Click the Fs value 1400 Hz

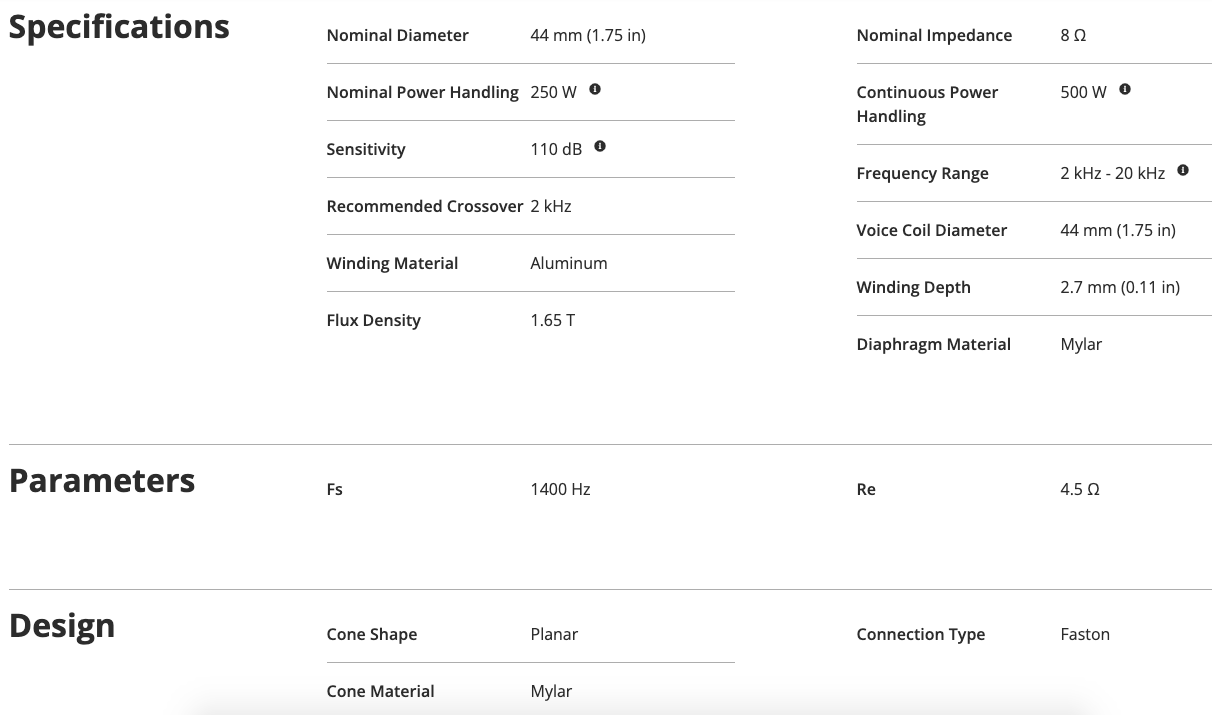(x=560, y=489)
